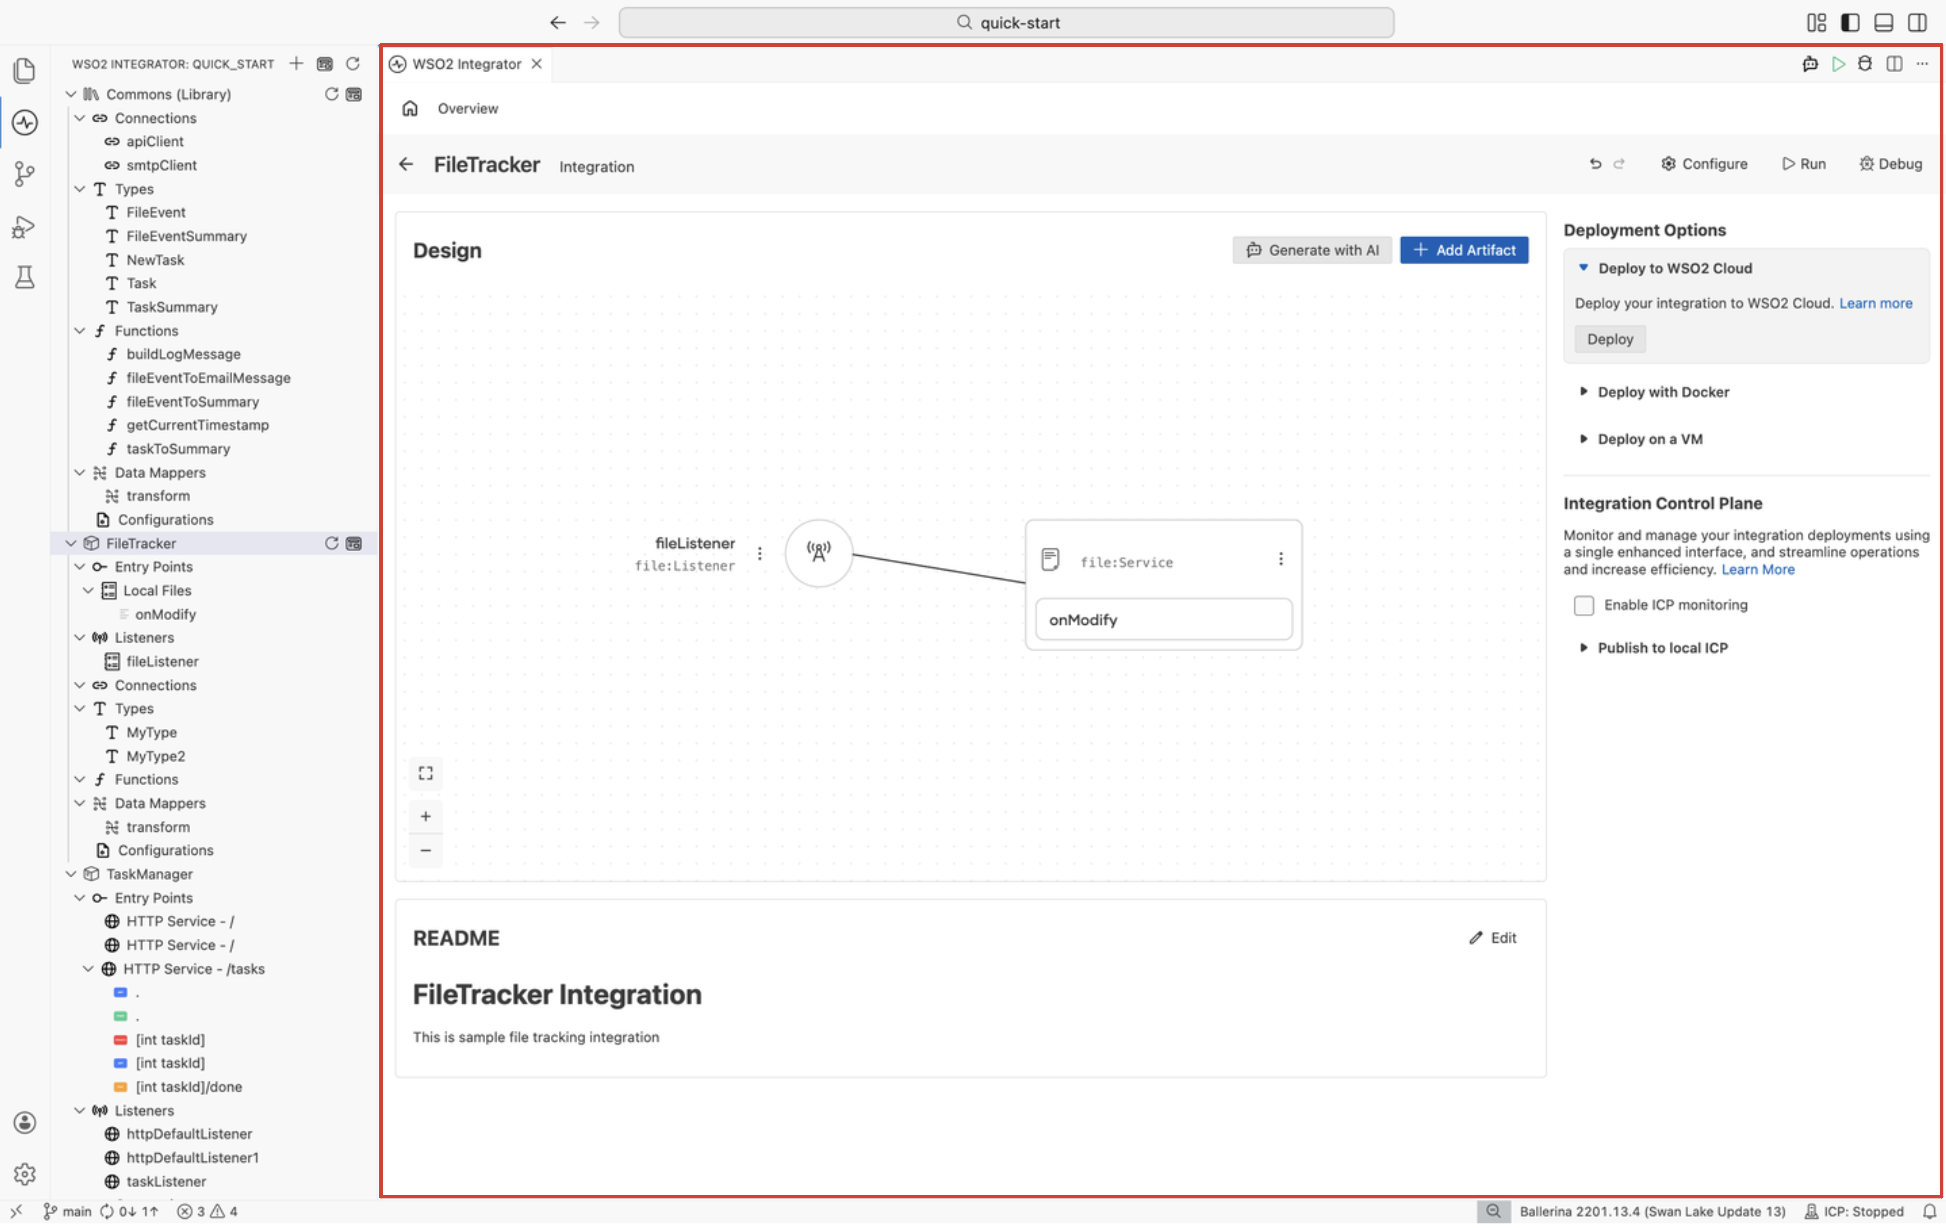This screenshot has width=1946, height=1228.
Task: Open the Explorer view in activity bar
Action: pos(25,70)
